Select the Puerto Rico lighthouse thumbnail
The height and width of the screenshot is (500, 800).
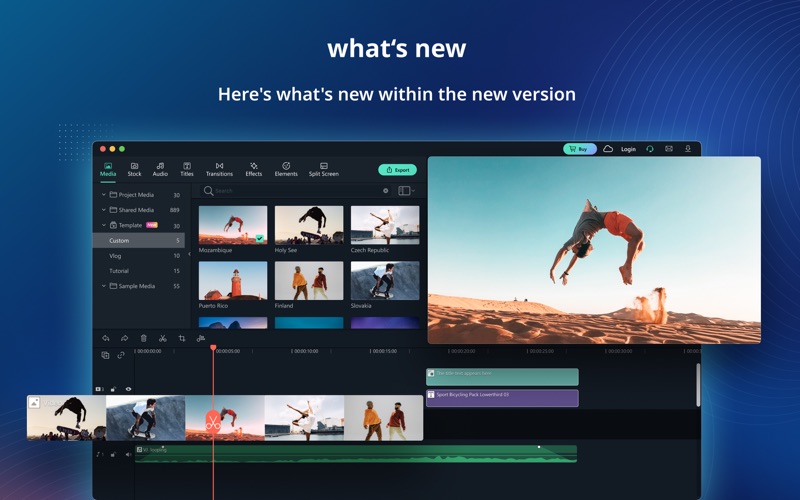click(x=233, y=281)
